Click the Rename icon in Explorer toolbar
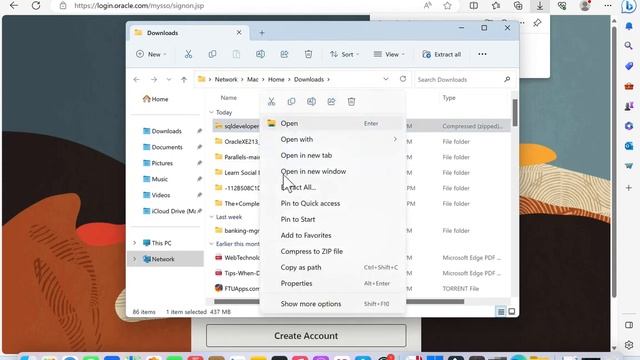Screen dimensions: 640x360 point(260,54)
